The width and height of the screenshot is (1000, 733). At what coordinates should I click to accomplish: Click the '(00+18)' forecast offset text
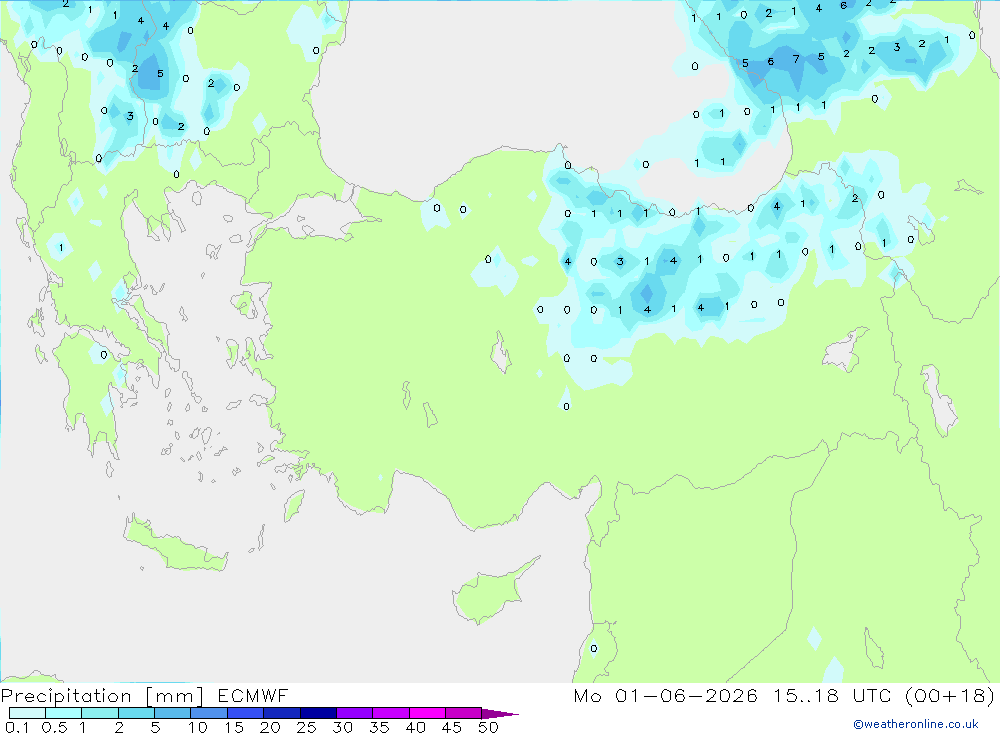click(950, 695)
